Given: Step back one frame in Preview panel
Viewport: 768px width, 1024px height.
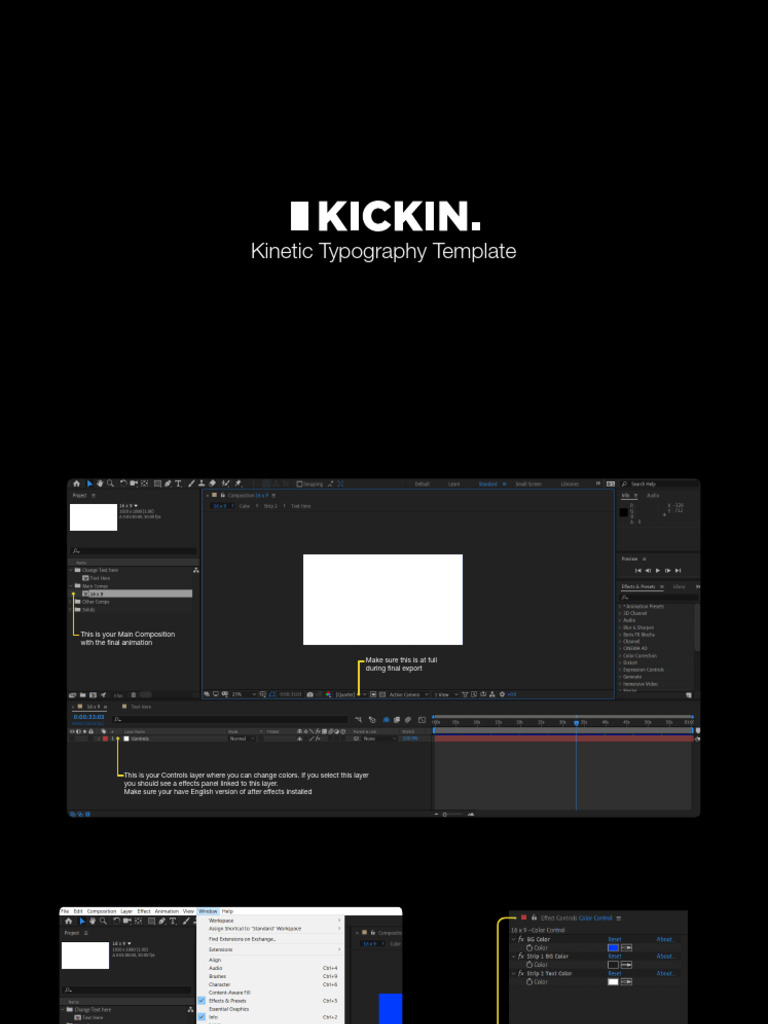Looking at the screenshot, I should coord(648,571).
